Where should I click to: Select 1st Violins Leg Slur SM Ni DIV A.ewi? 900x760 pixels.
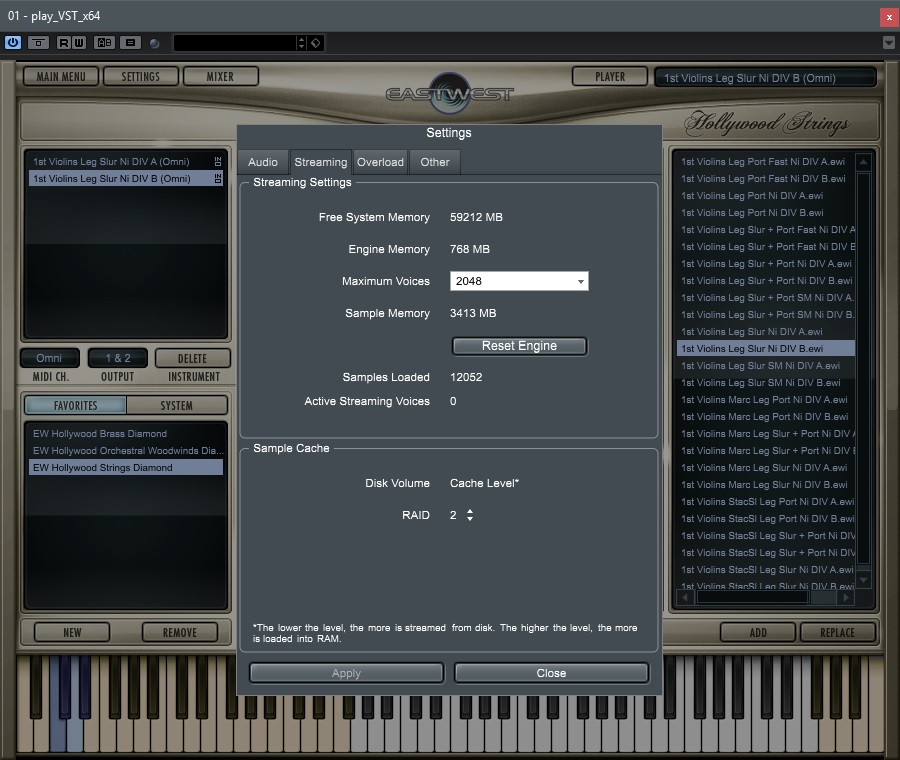point(766,366)
